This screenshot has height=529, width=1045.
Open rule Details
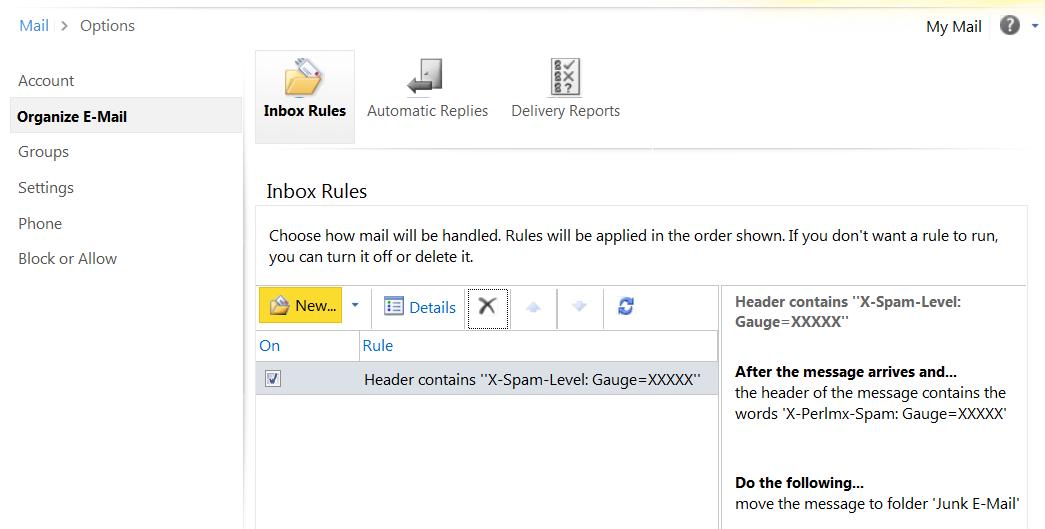(420, 307)
